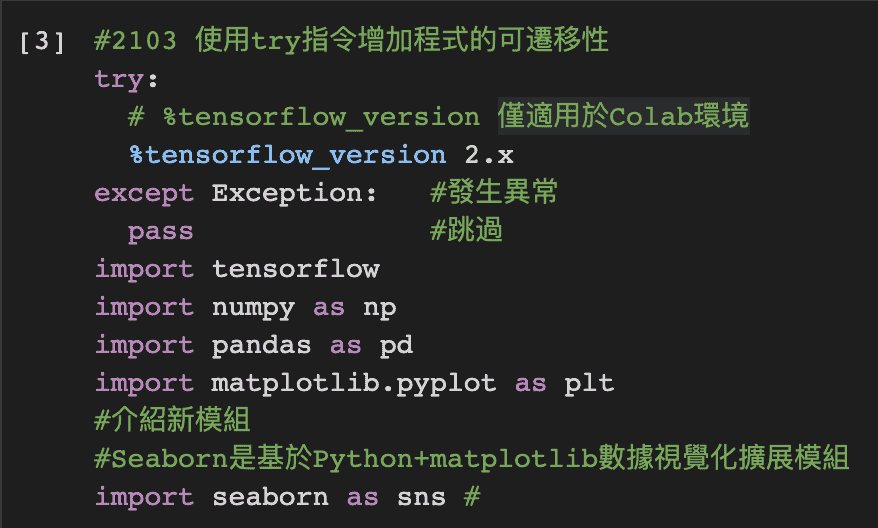Viewport: 878px width, 528px height.
Task: Click the tensorflow module name
Action: [x=296, y=269]
